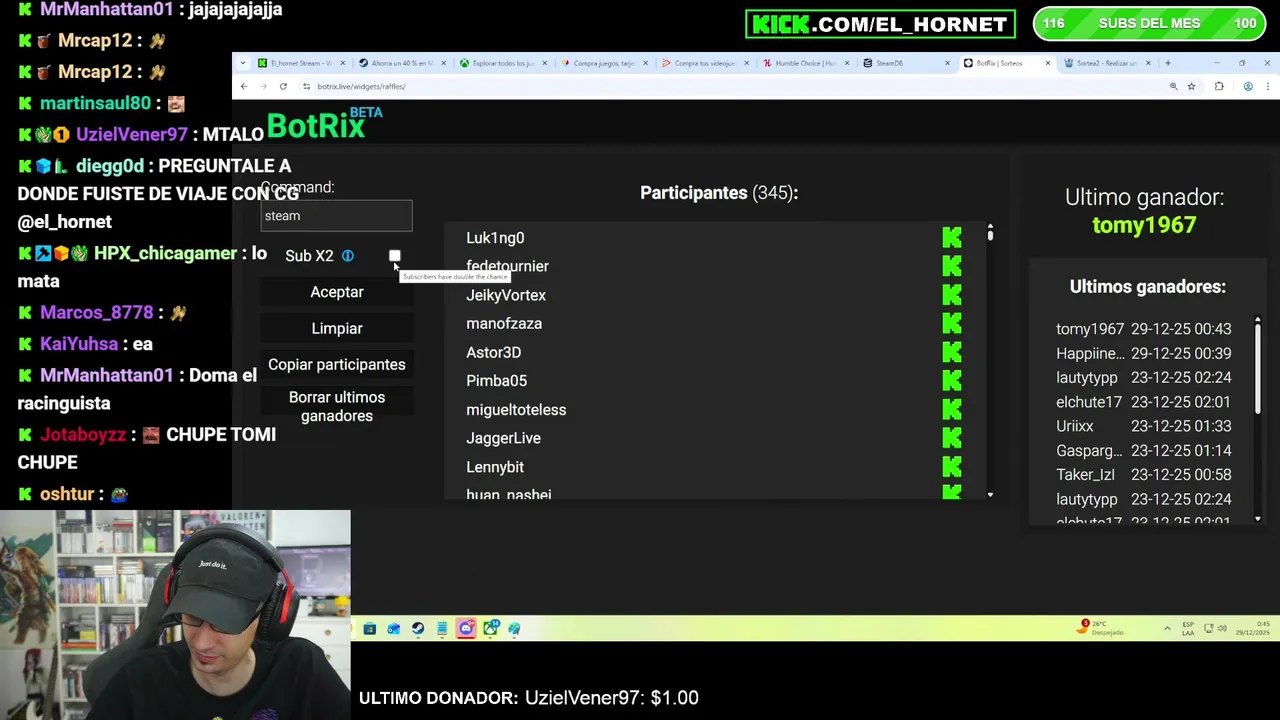
Task: Click the Kick icon beside JaggerLive
Action: (x=952, y=438)
